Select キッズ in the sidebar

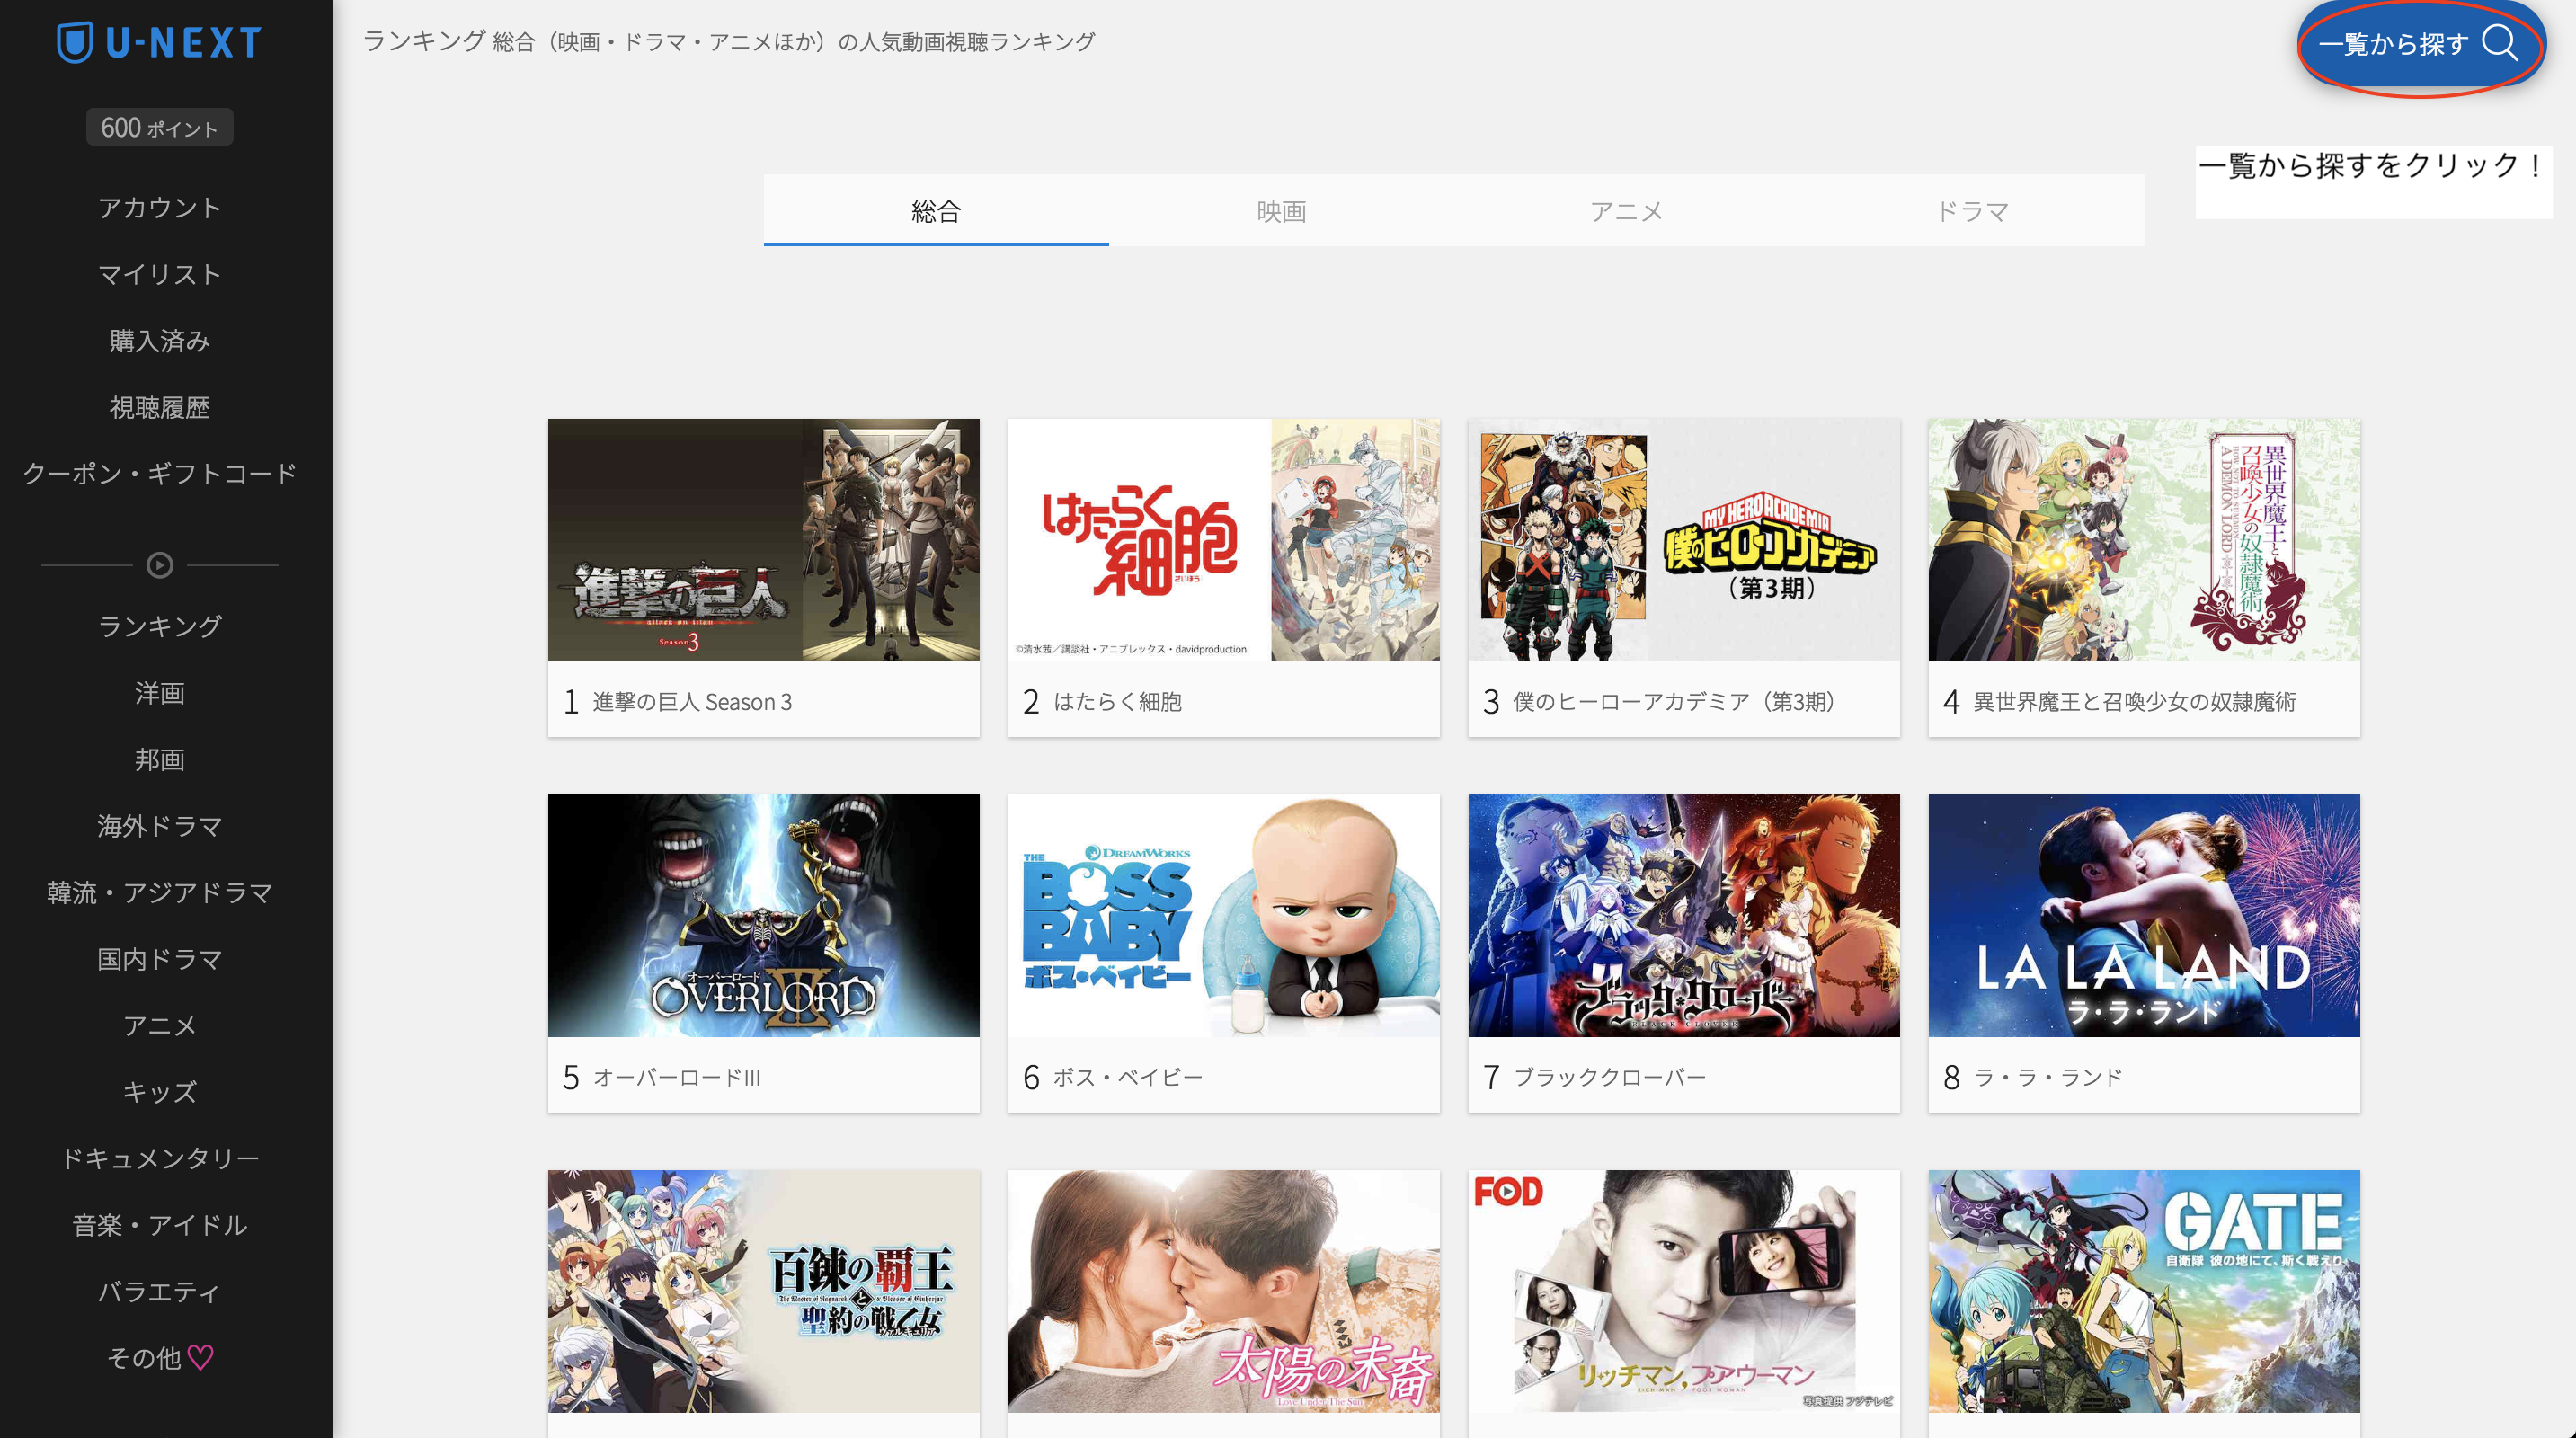(x=160, y=1092)
